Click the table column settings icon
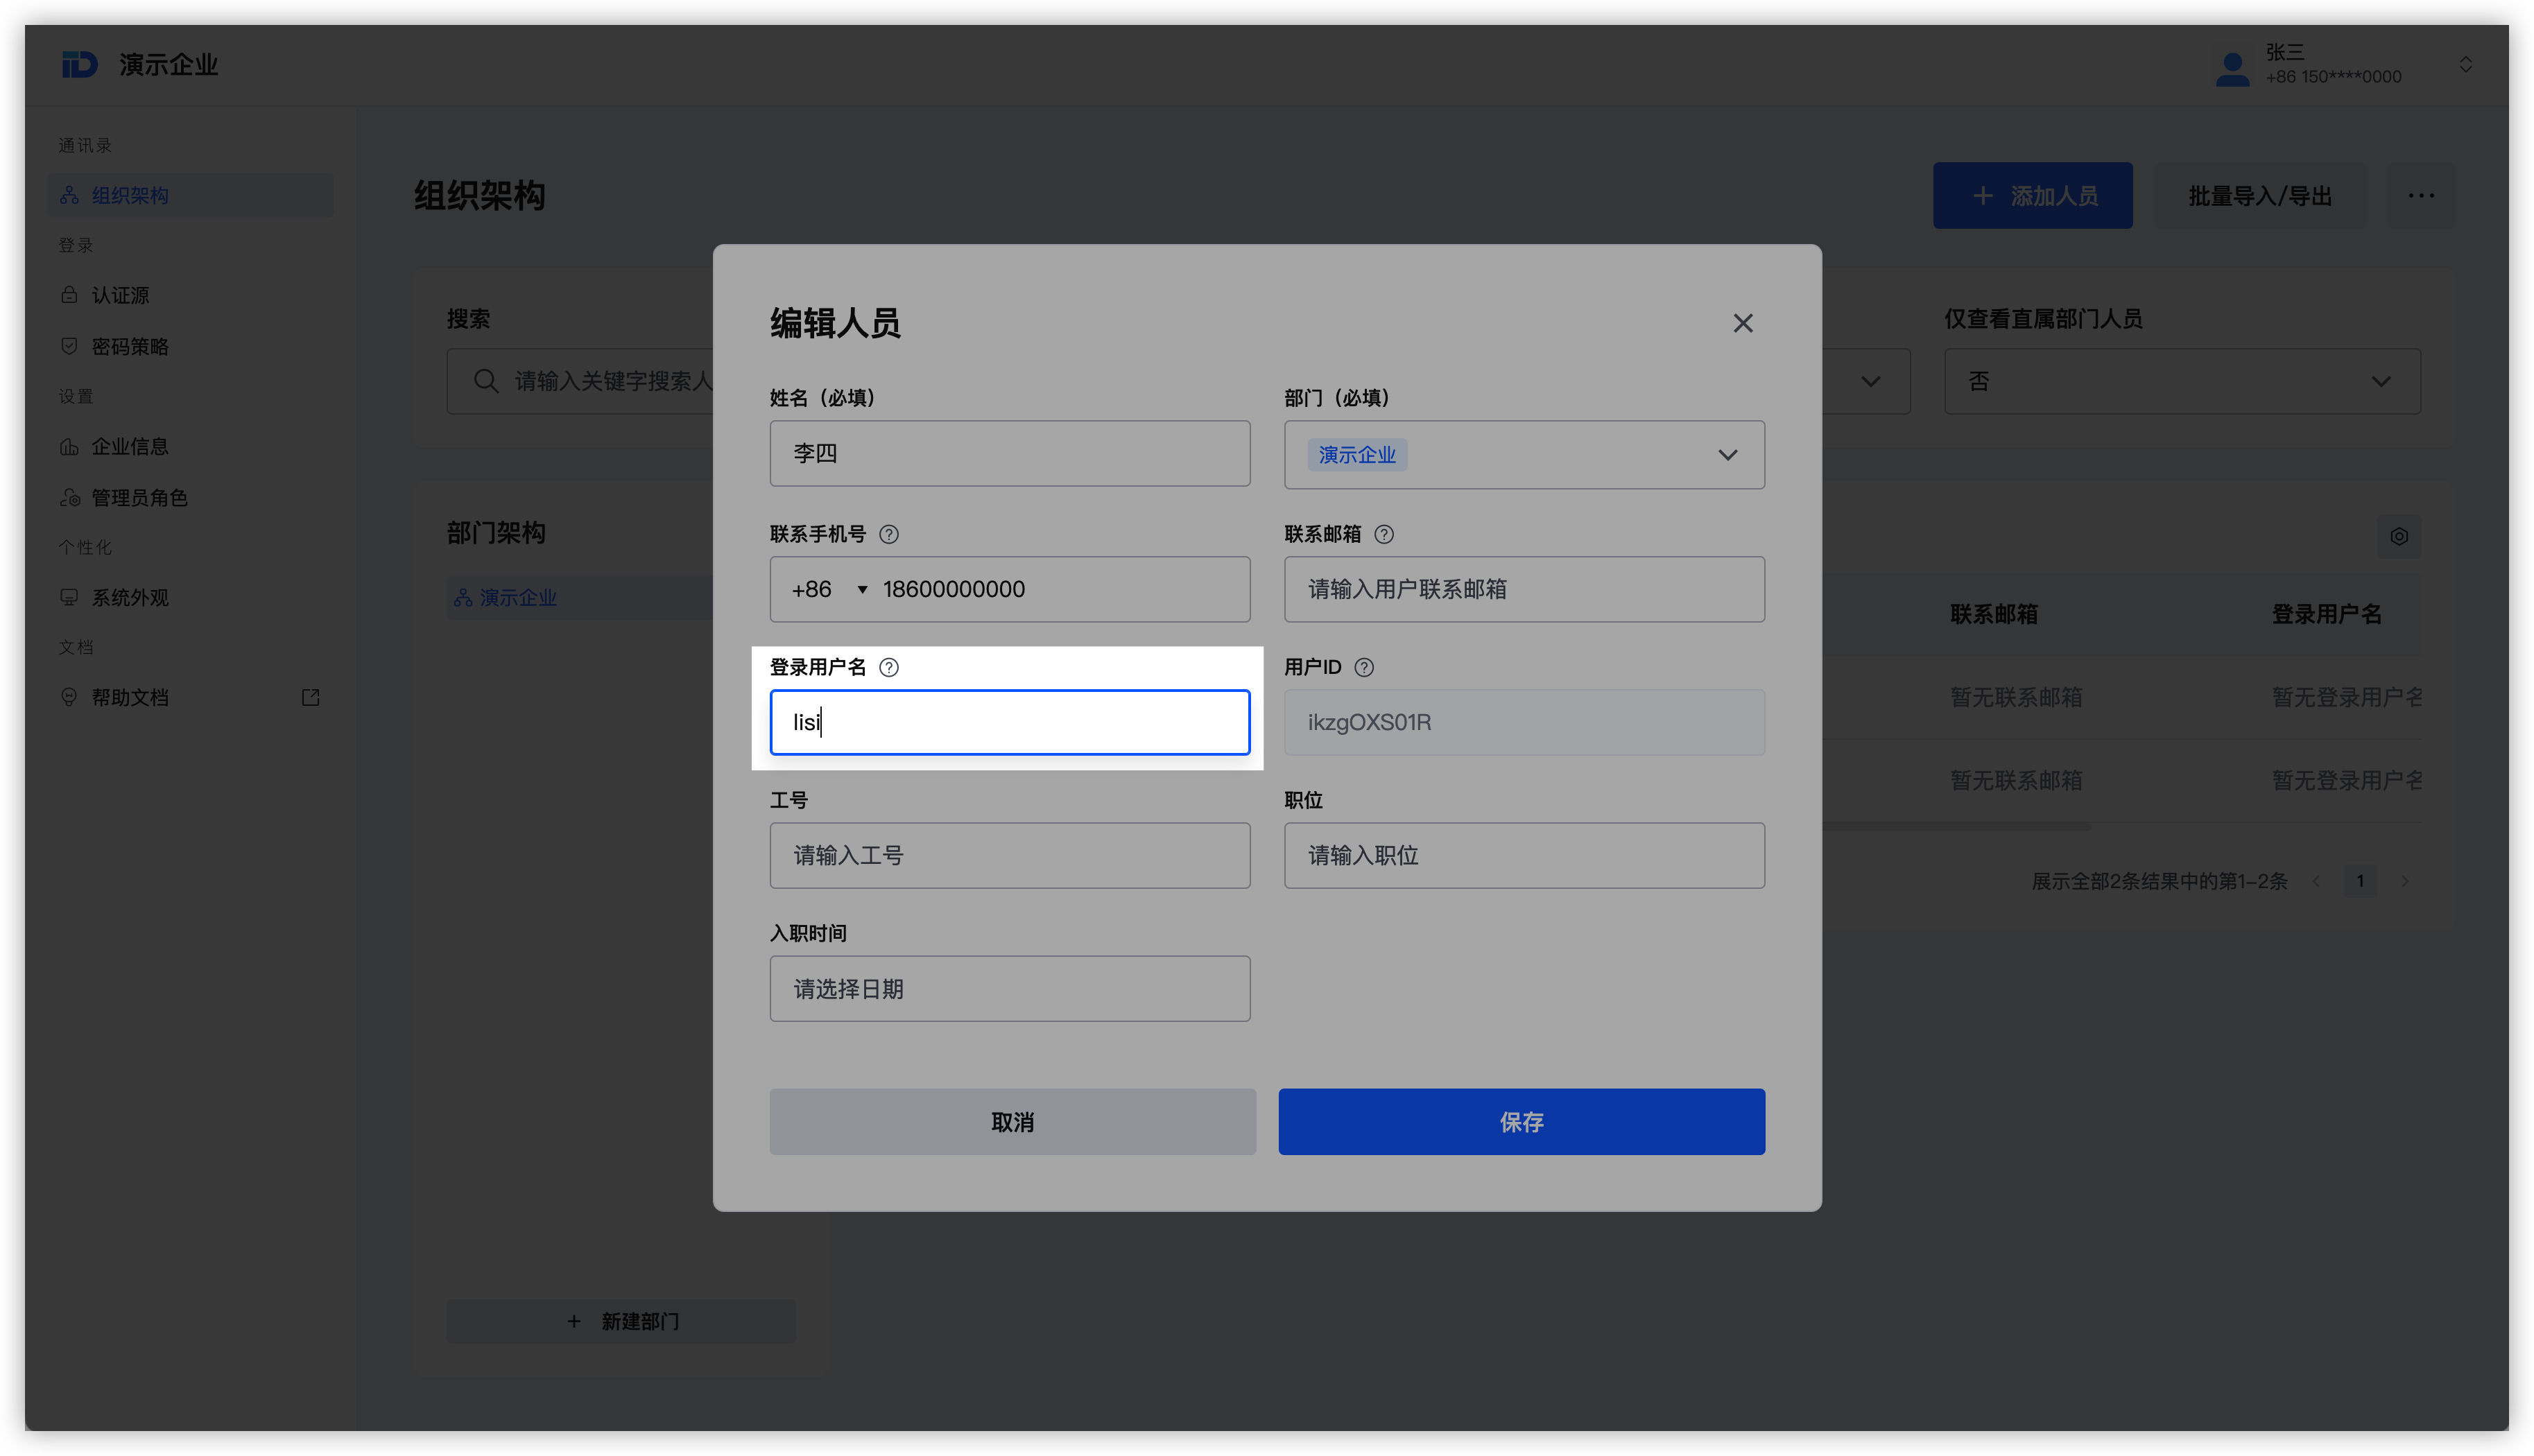Viewport: 2534px width, 1456px height. click(x=2398, y=536)
